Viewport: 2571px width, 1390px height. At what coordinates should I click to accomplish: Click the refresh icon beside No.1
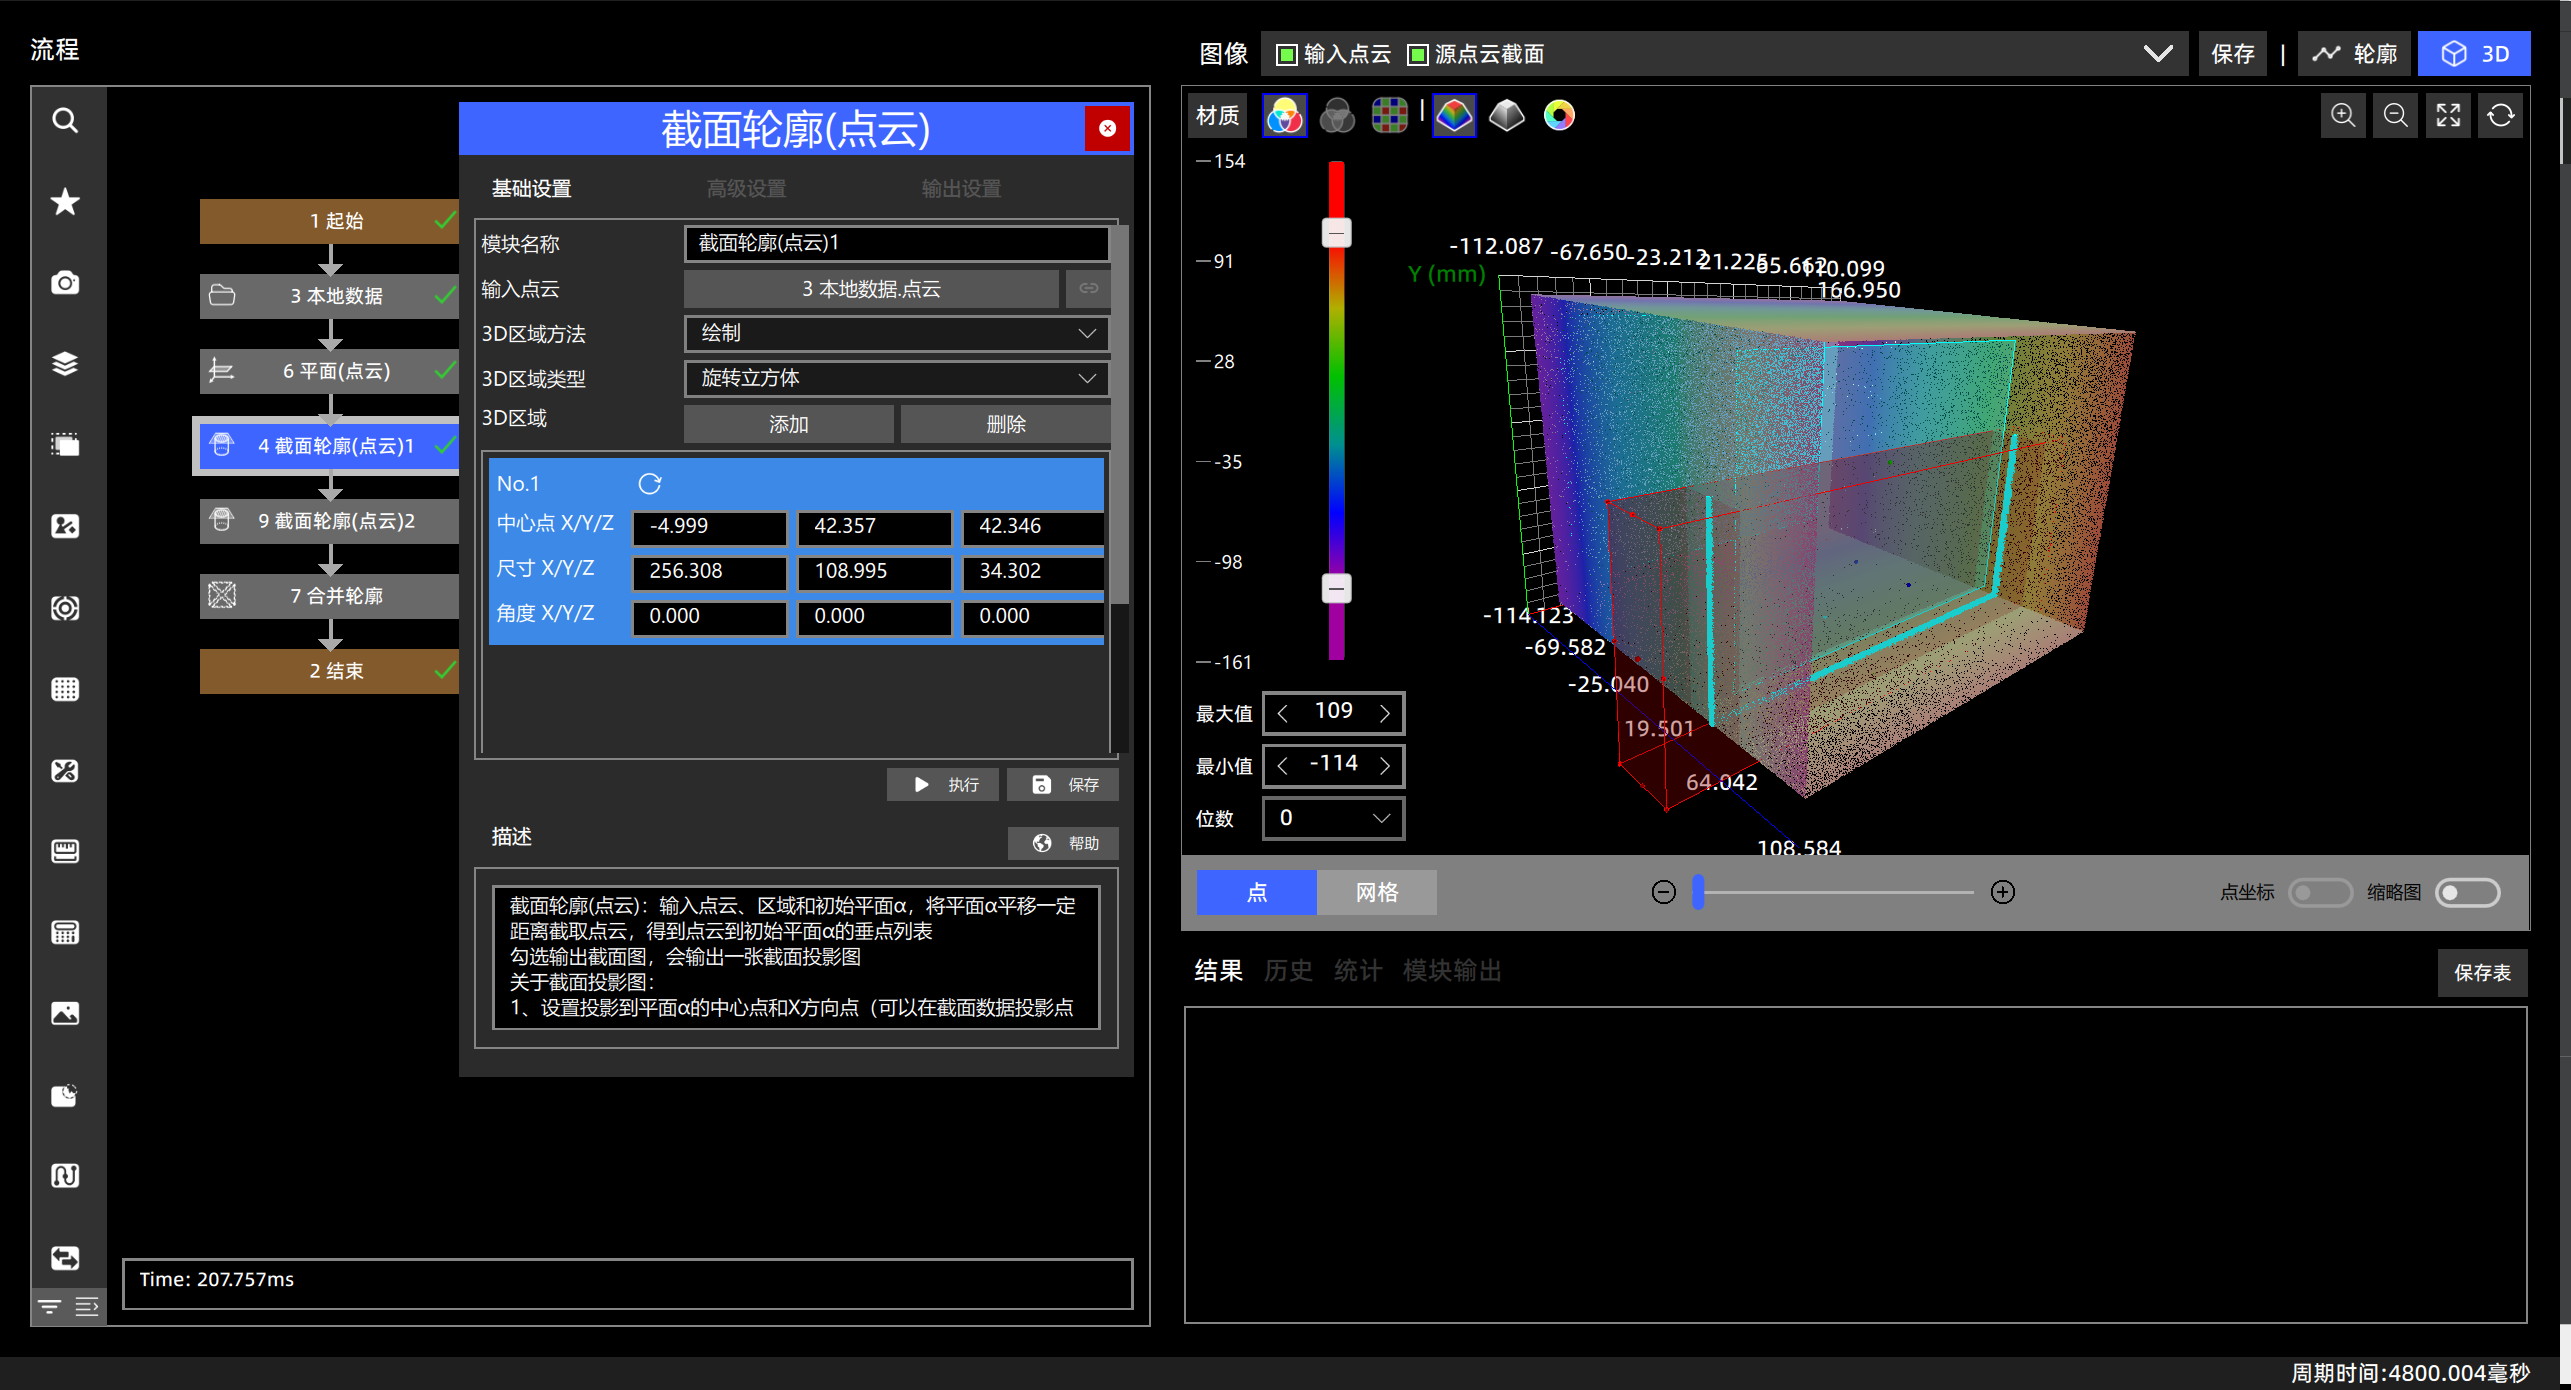coord(650,484)
